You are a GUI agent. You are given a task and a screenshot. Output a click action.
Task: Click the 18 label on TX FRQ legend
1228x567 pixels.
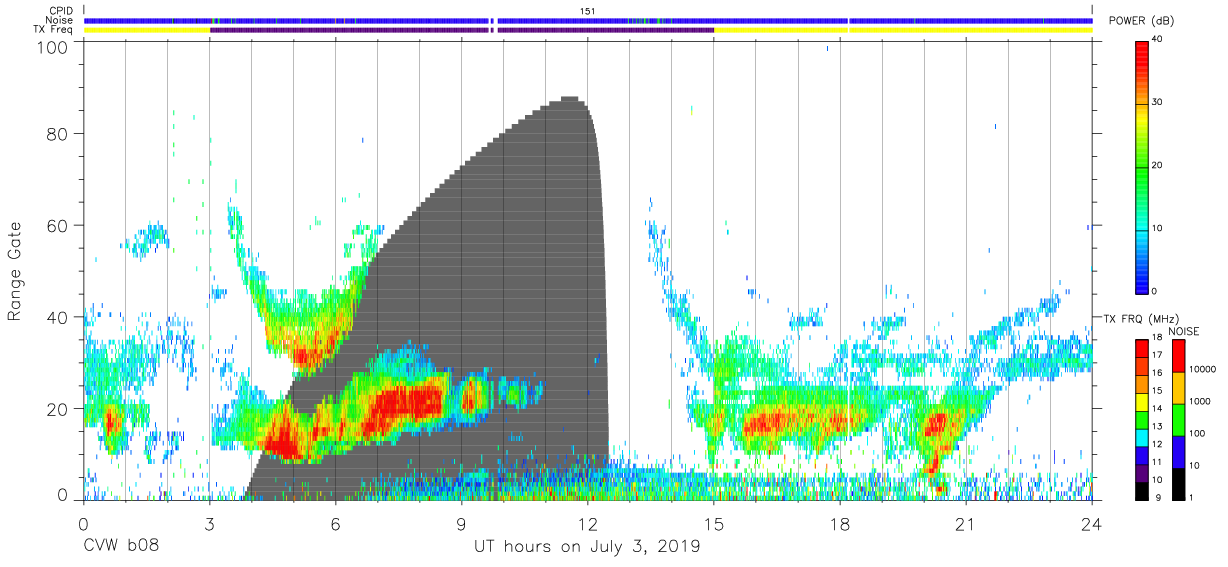(1157, 337)
